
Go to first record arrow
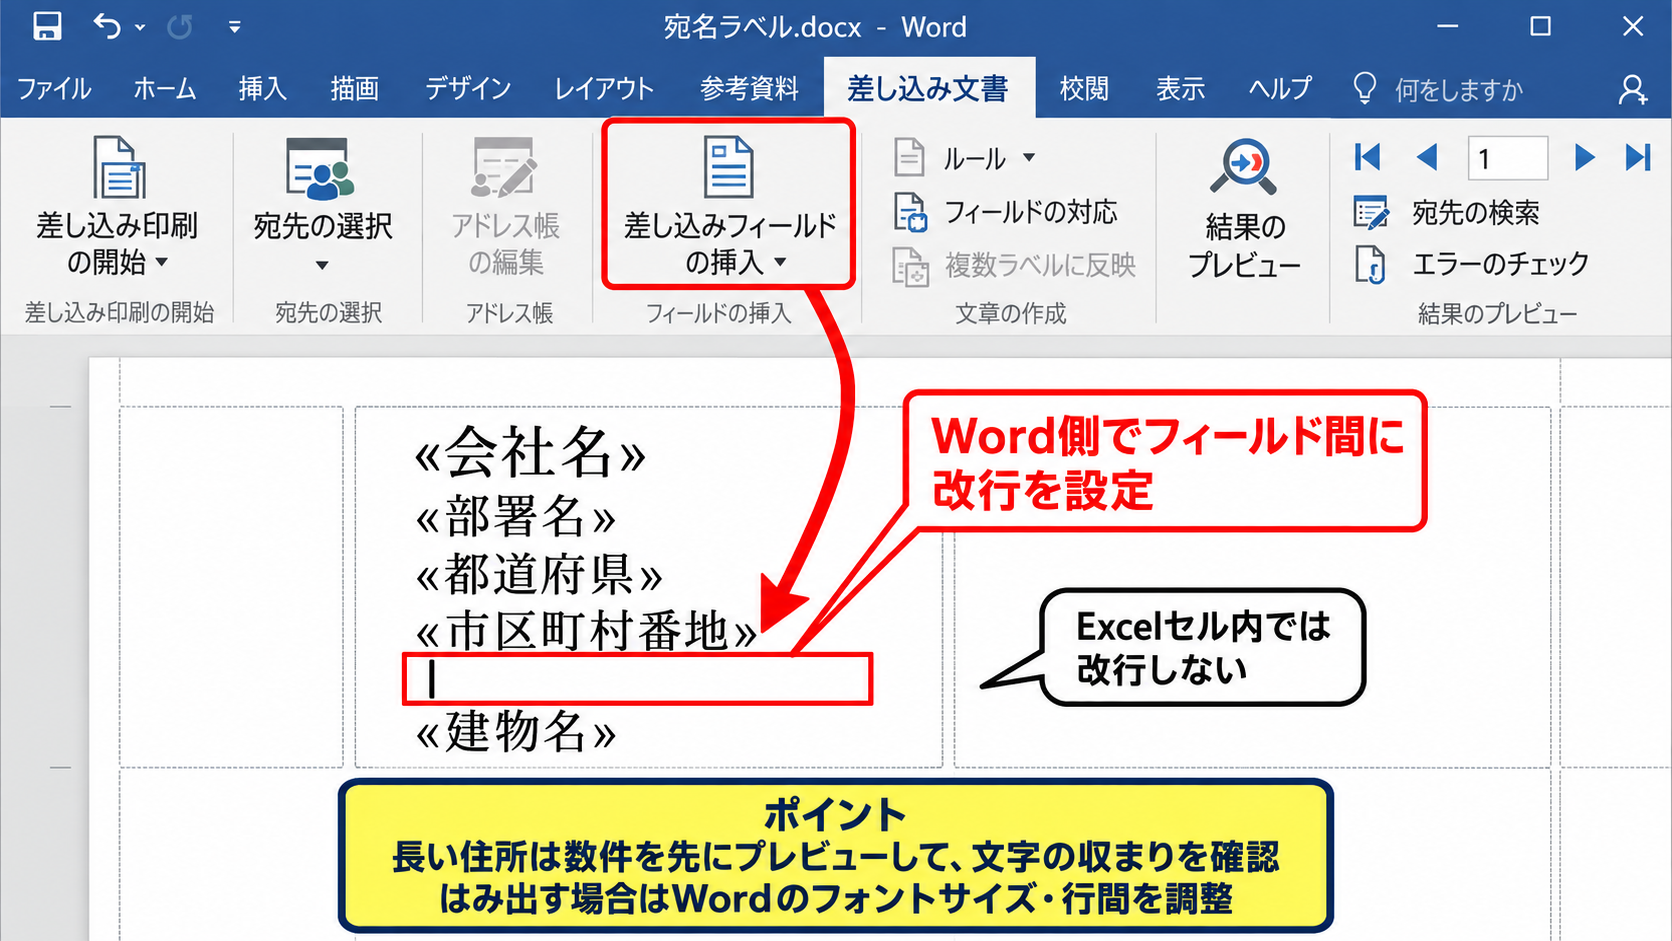point(1367,157)
